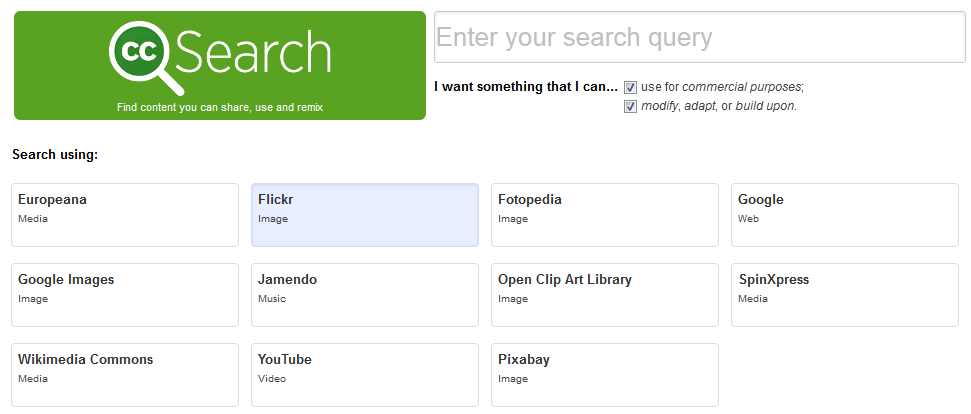Choose Jamendo for music search
The width and height of the screenshot is (971, 414).
[365, 295]
